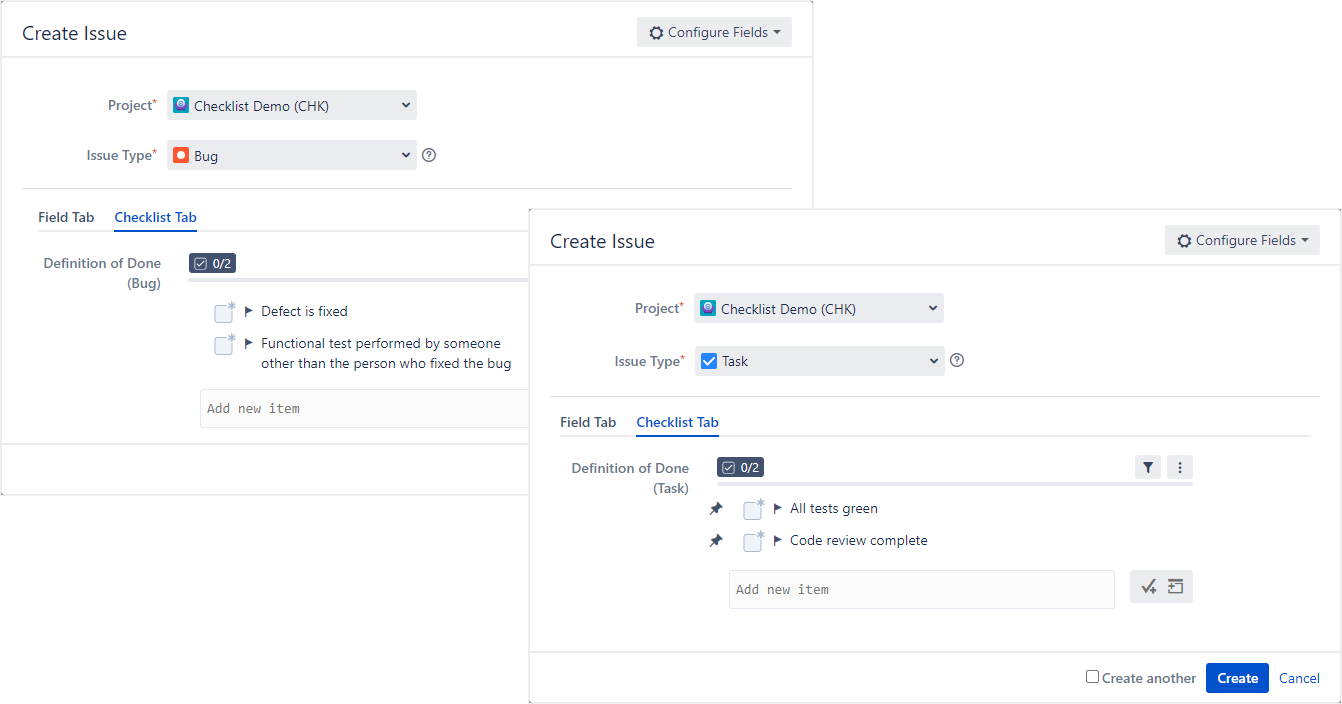Viewport: 1342px width, 704px height.
Task: Open the checklist three-dot options menu
Action: click(1179, 467)
